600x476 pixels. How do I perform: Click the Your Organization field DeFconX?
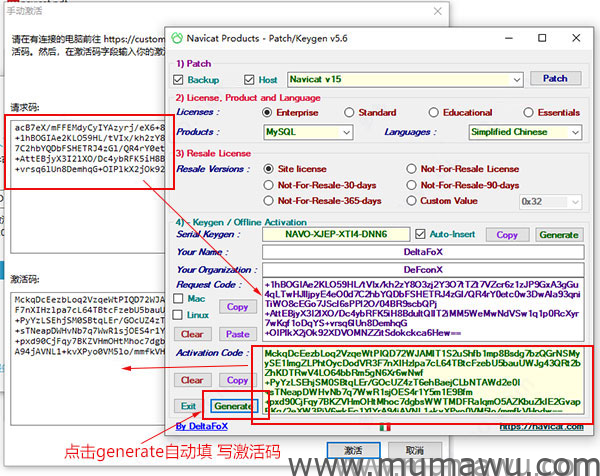[x=423, y=270]
